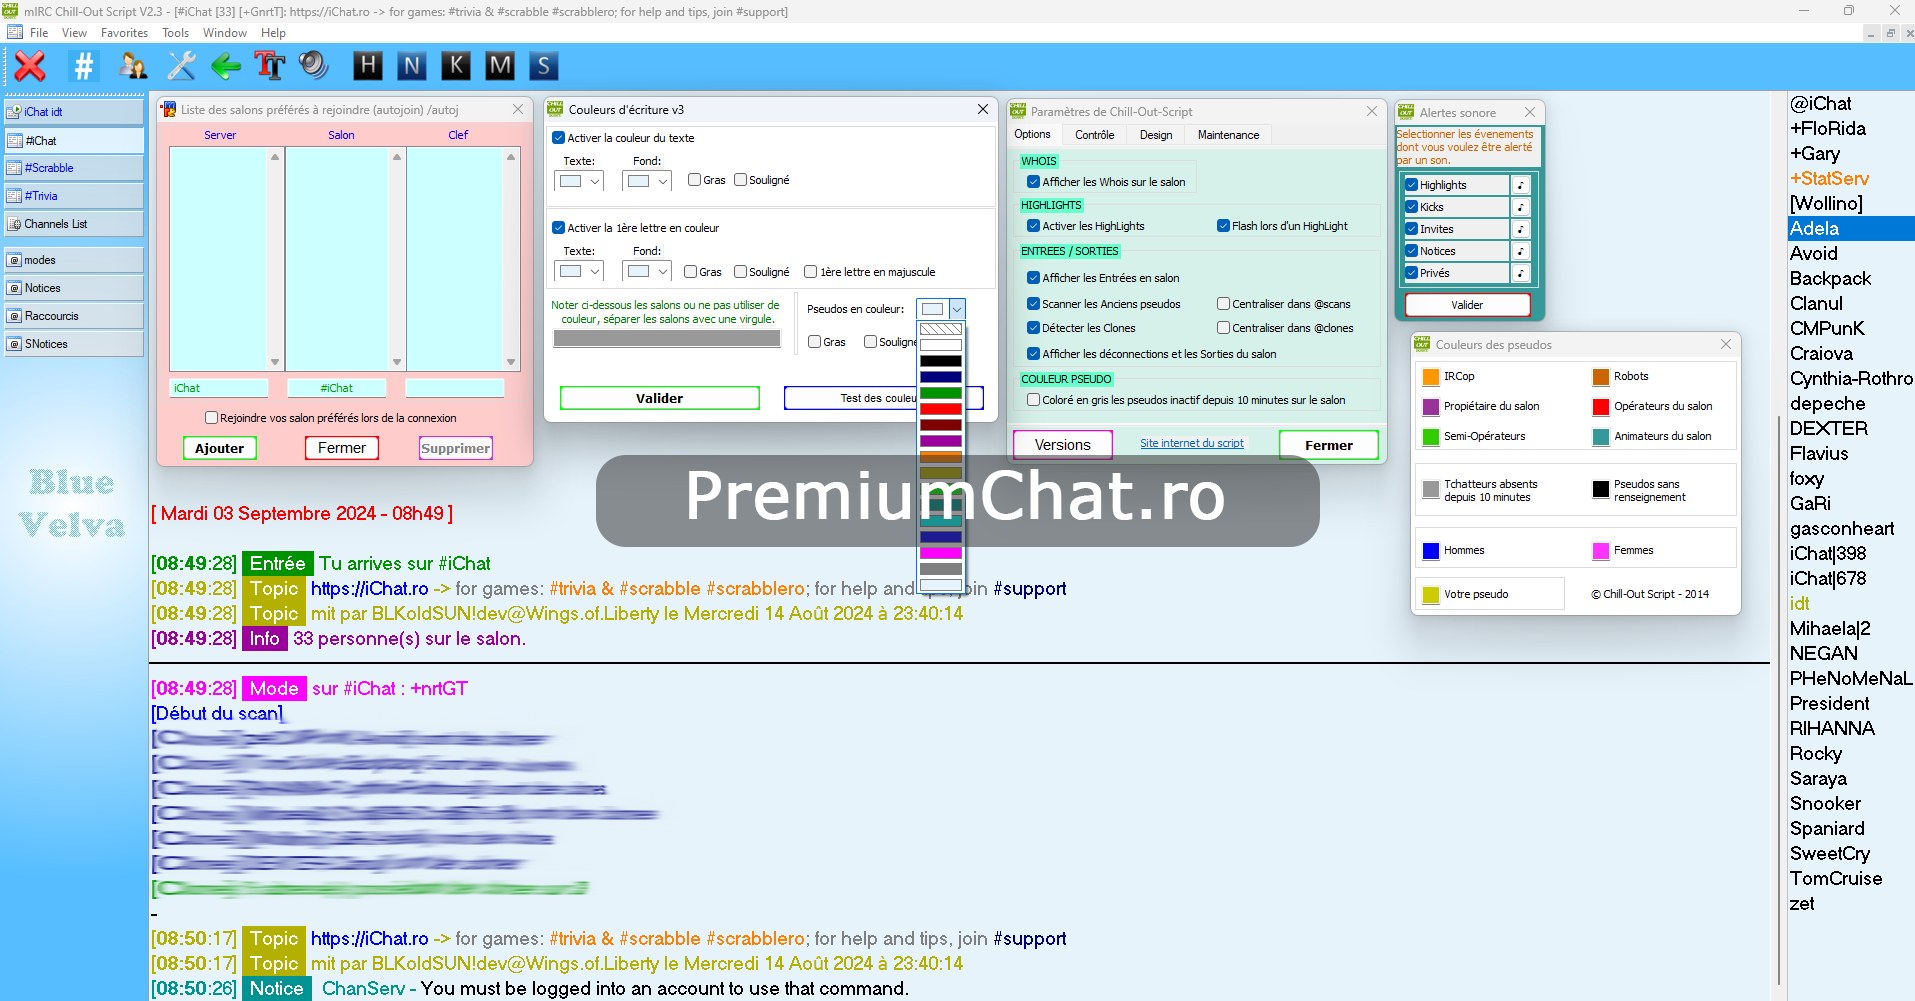The width and height of the screenshot is (1915, 1001).
Task: Click the M toolbar button
Action: coord(500,66)
